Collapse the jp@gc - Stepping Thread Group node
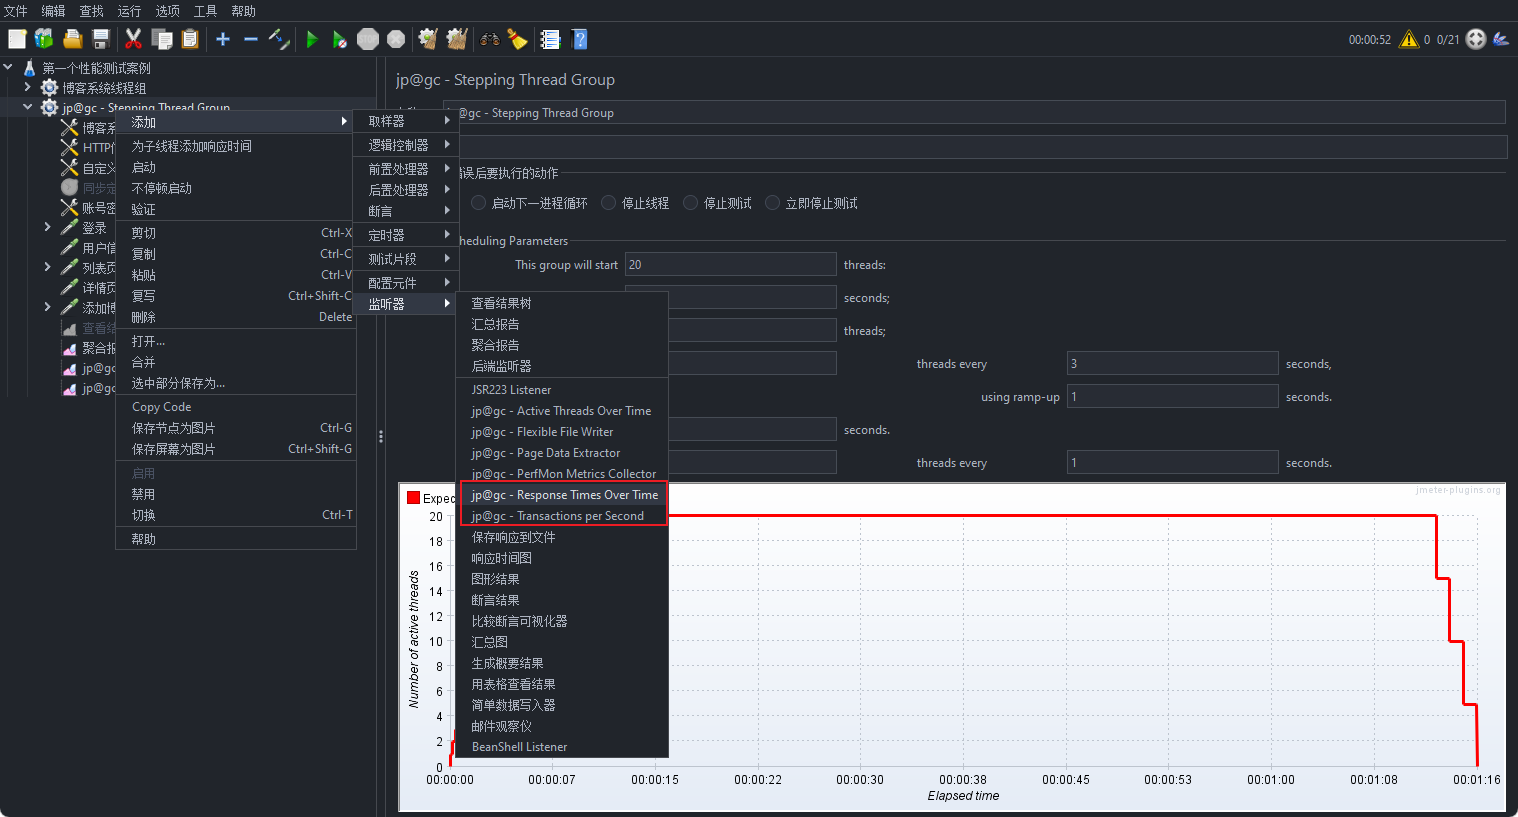This screenshot has width=1518, height=817. click(x=28, y=107)
